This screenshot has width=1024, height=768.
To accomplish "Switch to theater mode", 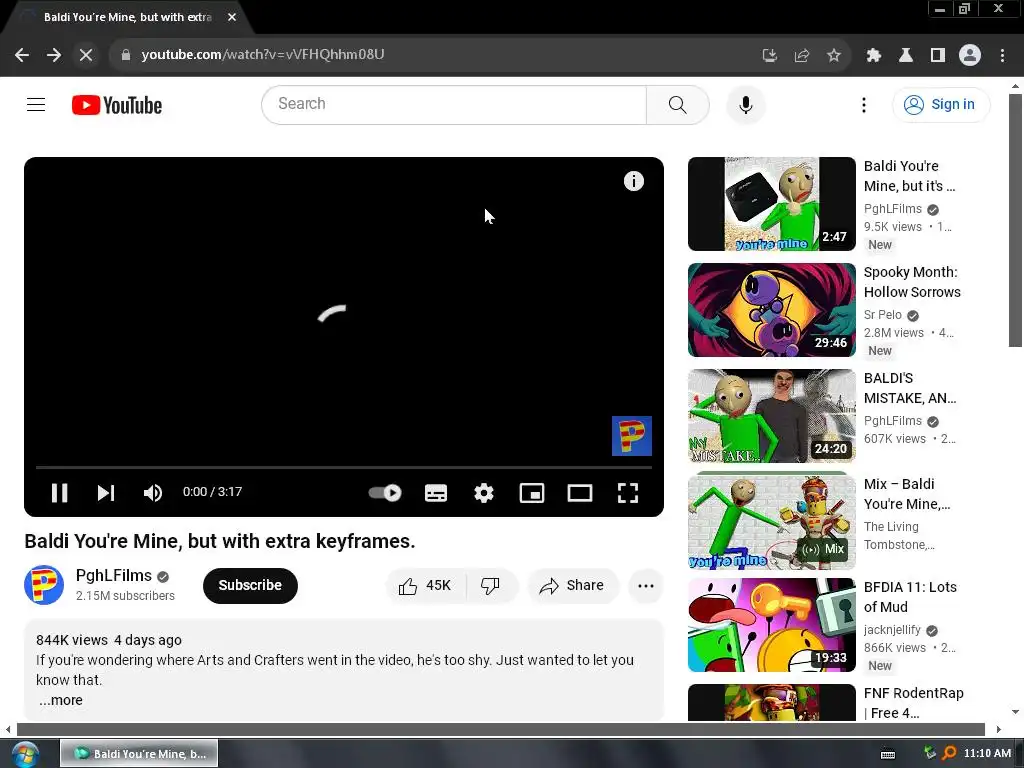I will (x=580, y=492).
